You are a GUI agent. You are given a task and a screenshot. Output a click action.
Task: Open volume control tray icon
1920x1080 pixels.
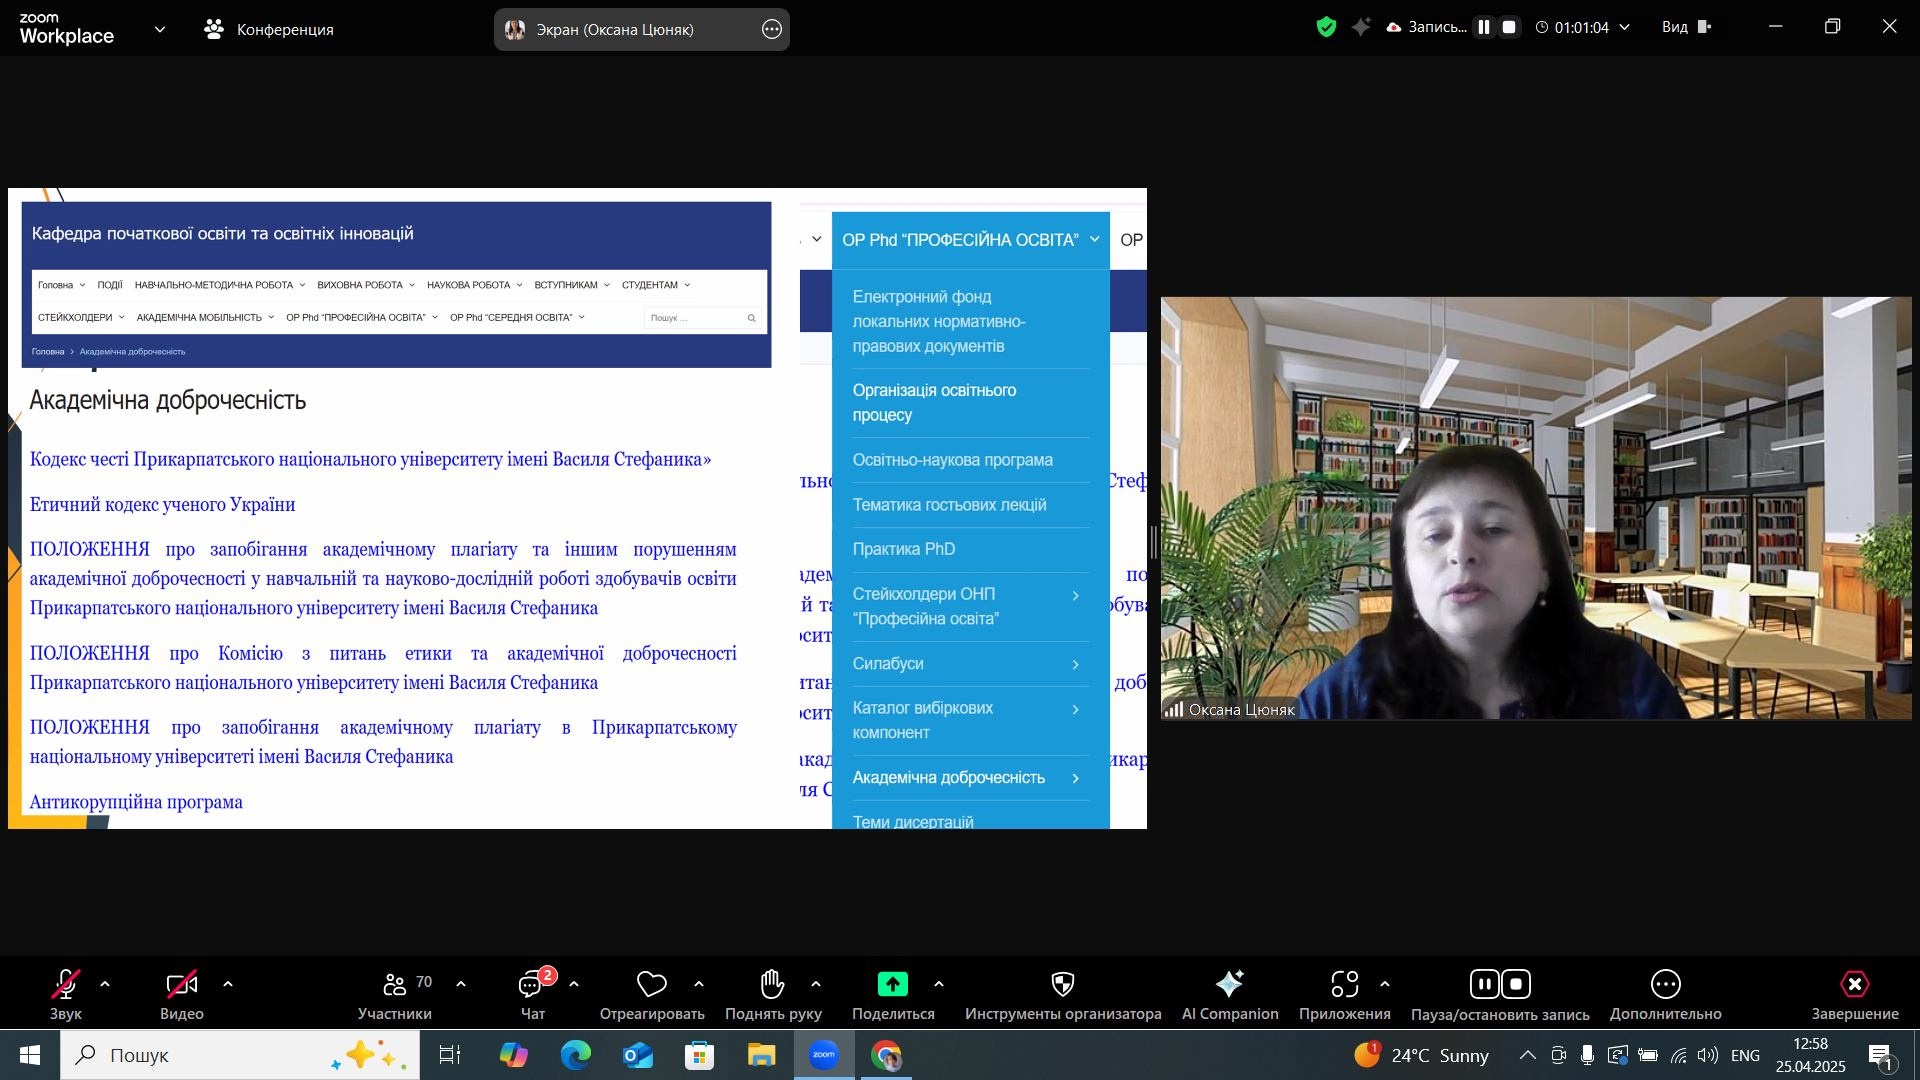tap(1708, 1055)
